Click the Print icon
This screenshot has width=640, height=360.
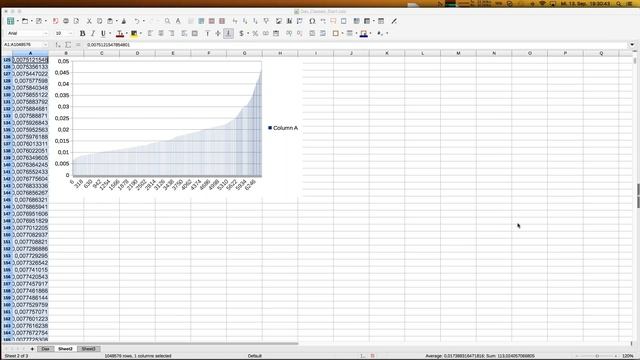click(66, 21)
